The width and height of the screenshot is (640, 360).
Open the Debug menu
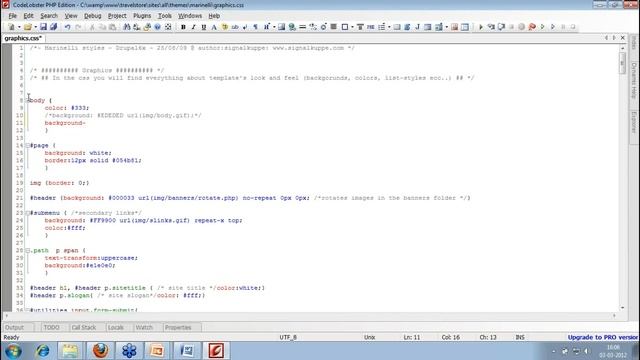(93, 16)
